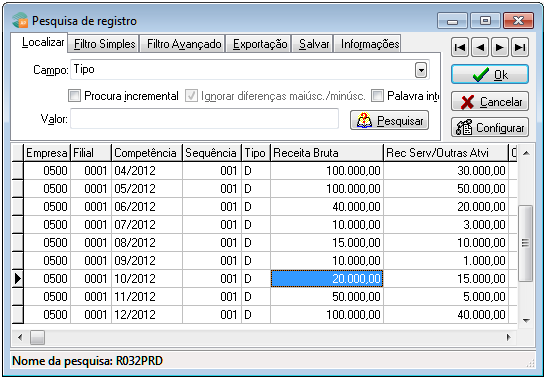This screenshot has height=379, width=546.
Task: Go to the first record navigation button
Action: 460,47
